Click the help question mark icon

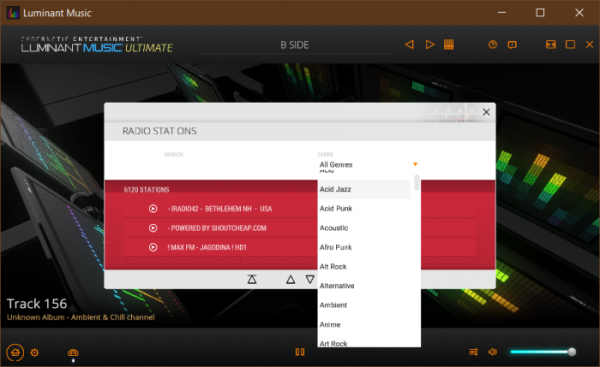[492, 45]
